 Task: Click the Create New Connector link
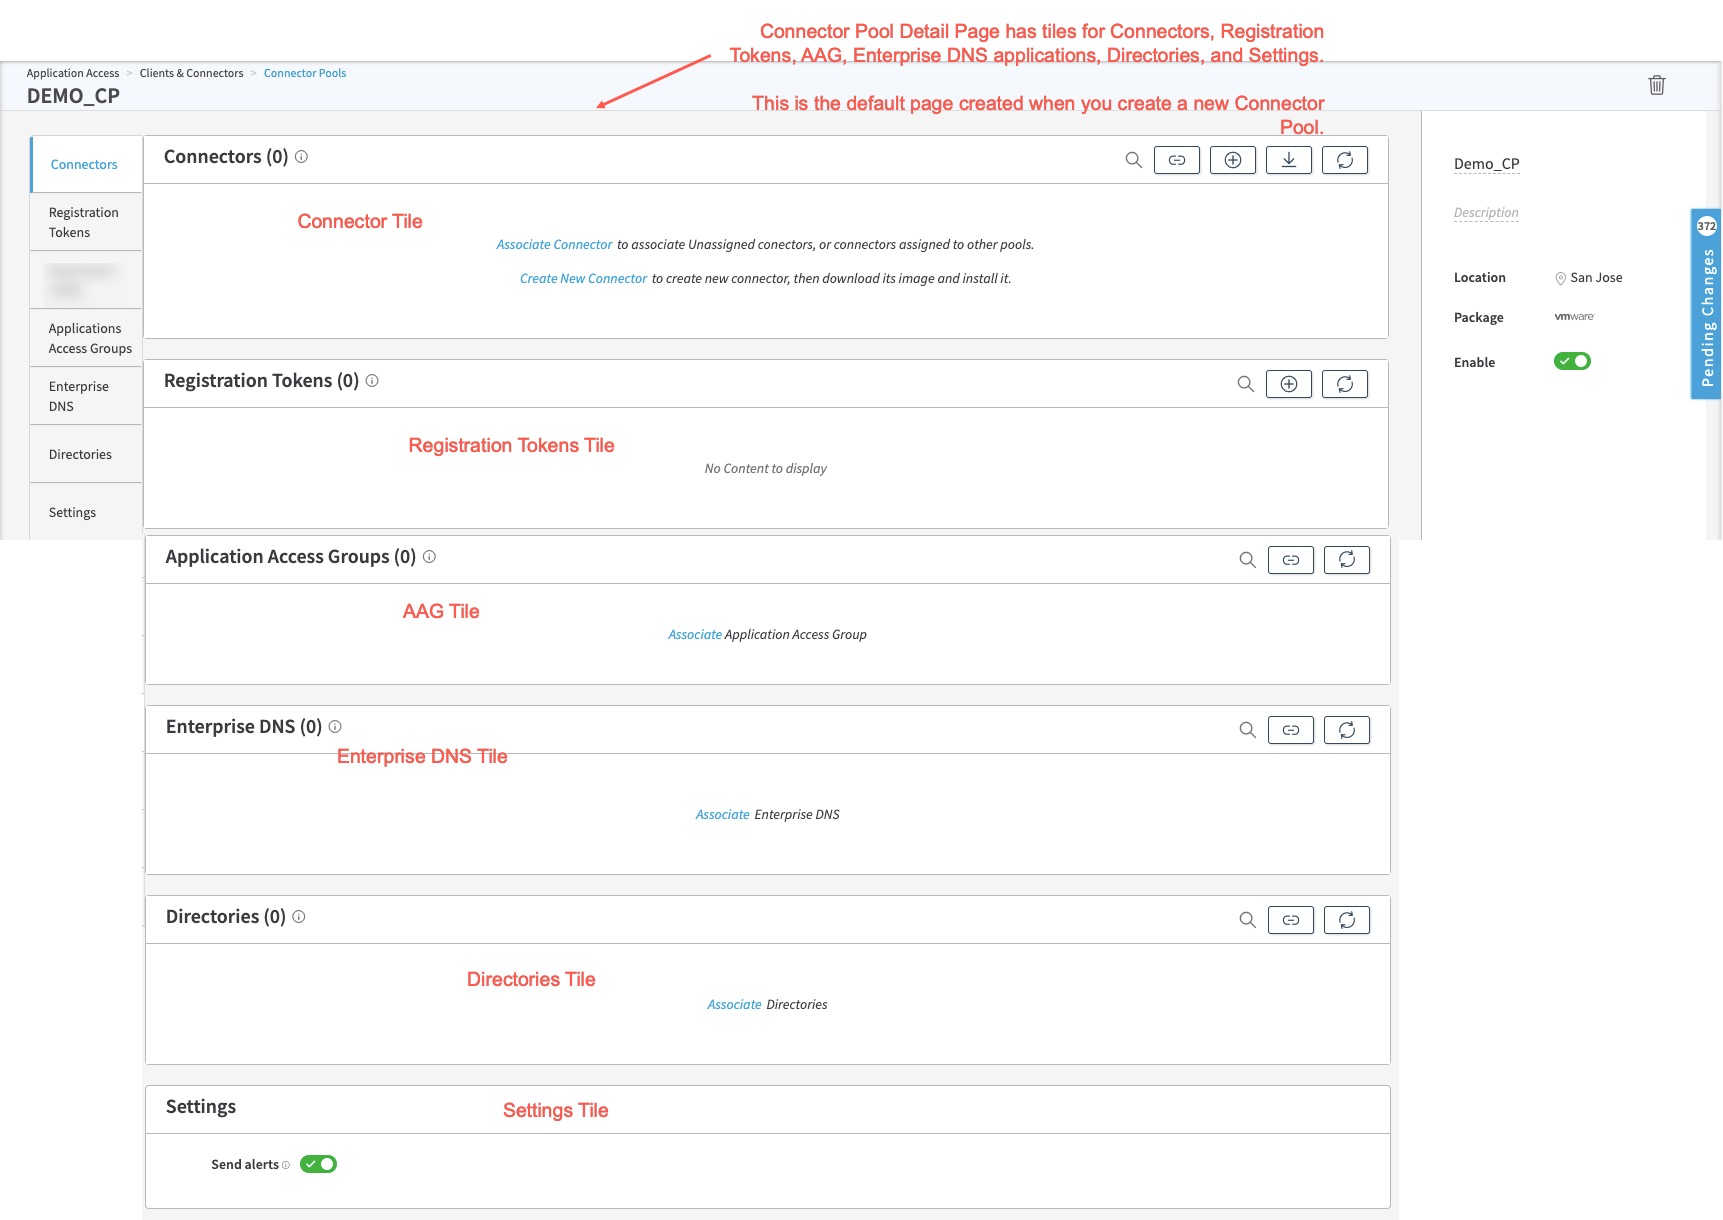(583, 279)
